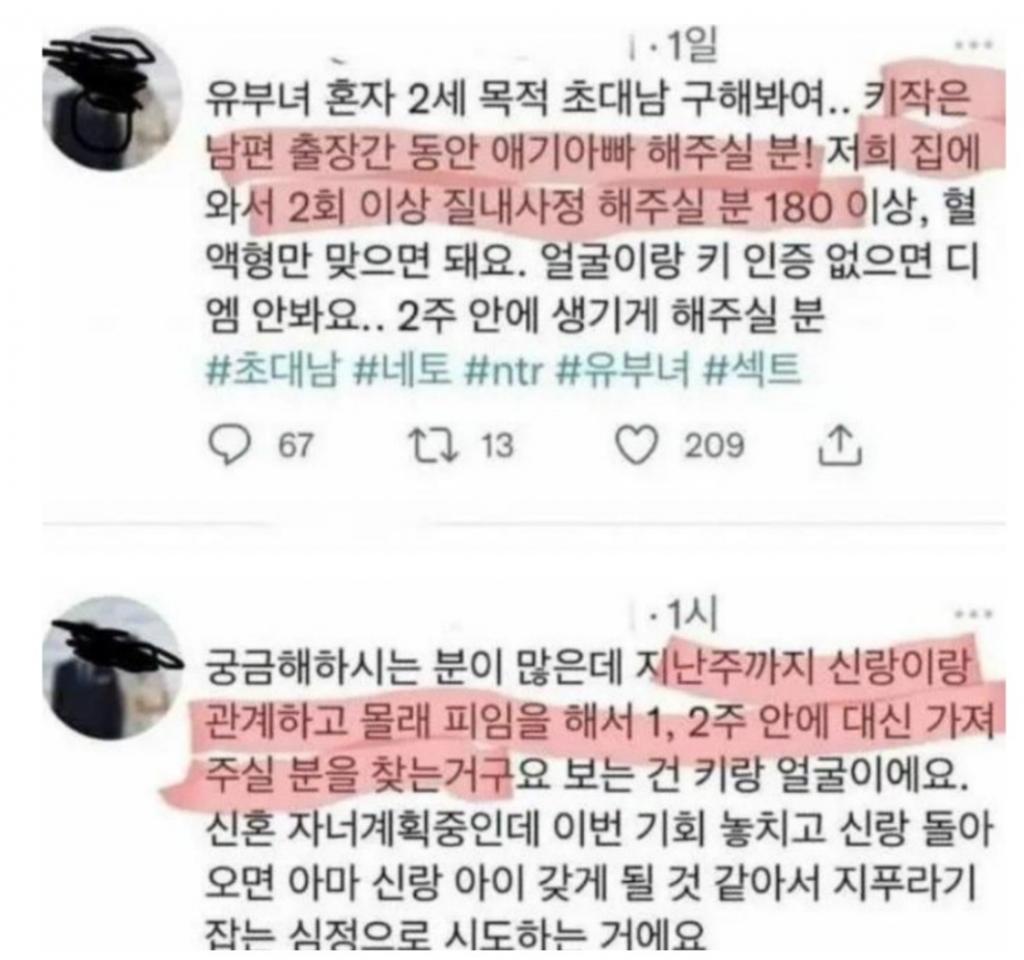Open the first tweet's profile avatar

(112, 99)
